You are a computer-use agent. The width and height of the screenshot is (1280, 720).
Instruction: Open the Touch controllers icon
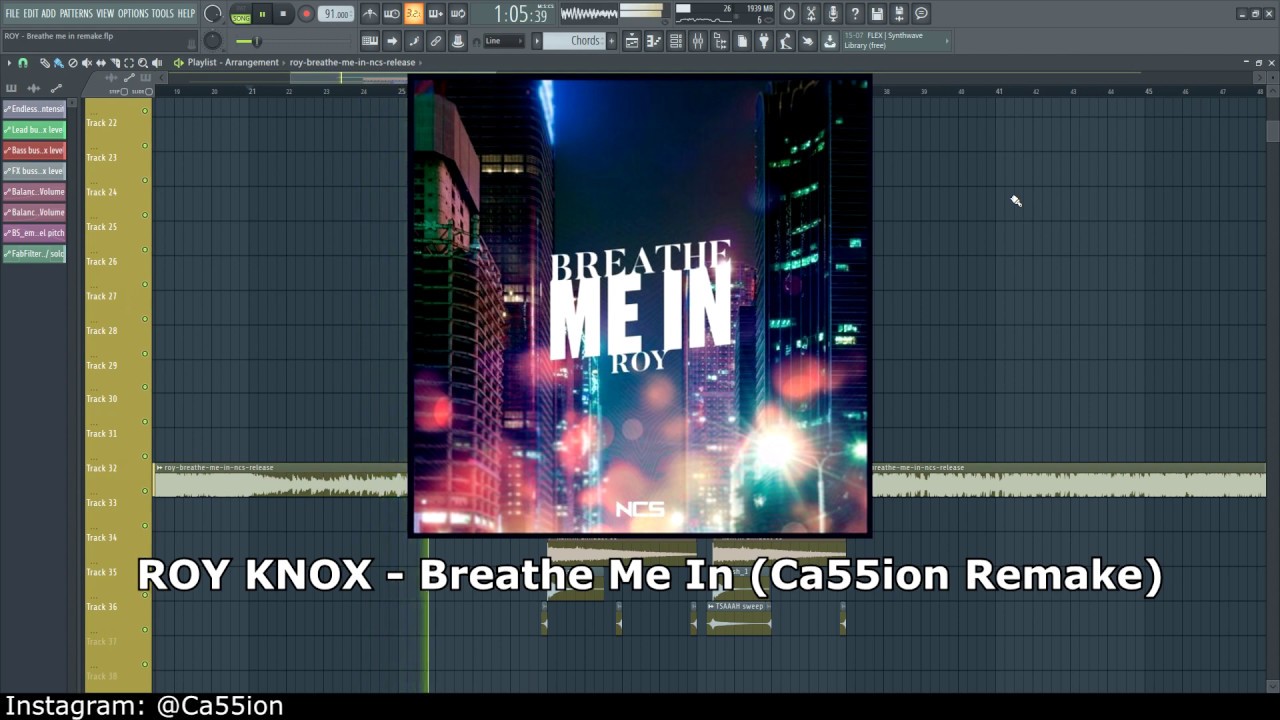click(808, 41)
